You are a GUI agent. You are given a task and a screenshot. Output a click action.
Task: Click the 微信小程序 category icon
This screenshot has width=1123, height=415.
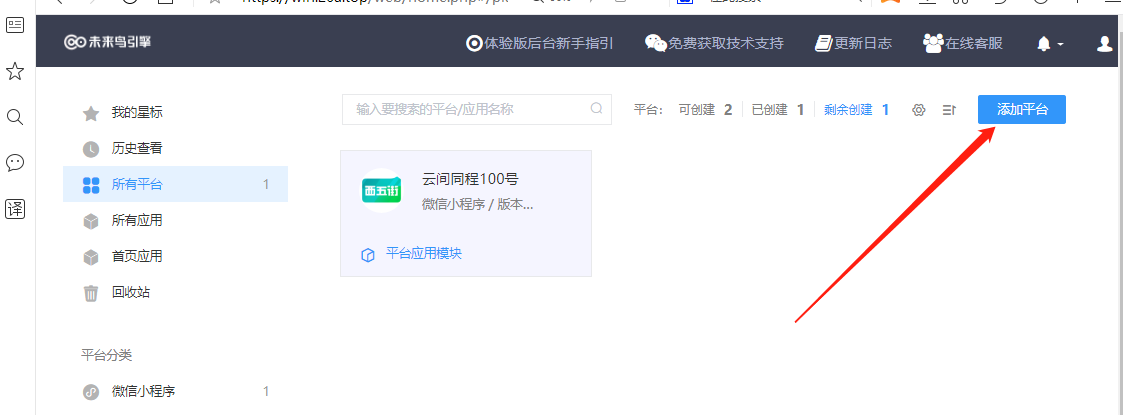point(91,392)
